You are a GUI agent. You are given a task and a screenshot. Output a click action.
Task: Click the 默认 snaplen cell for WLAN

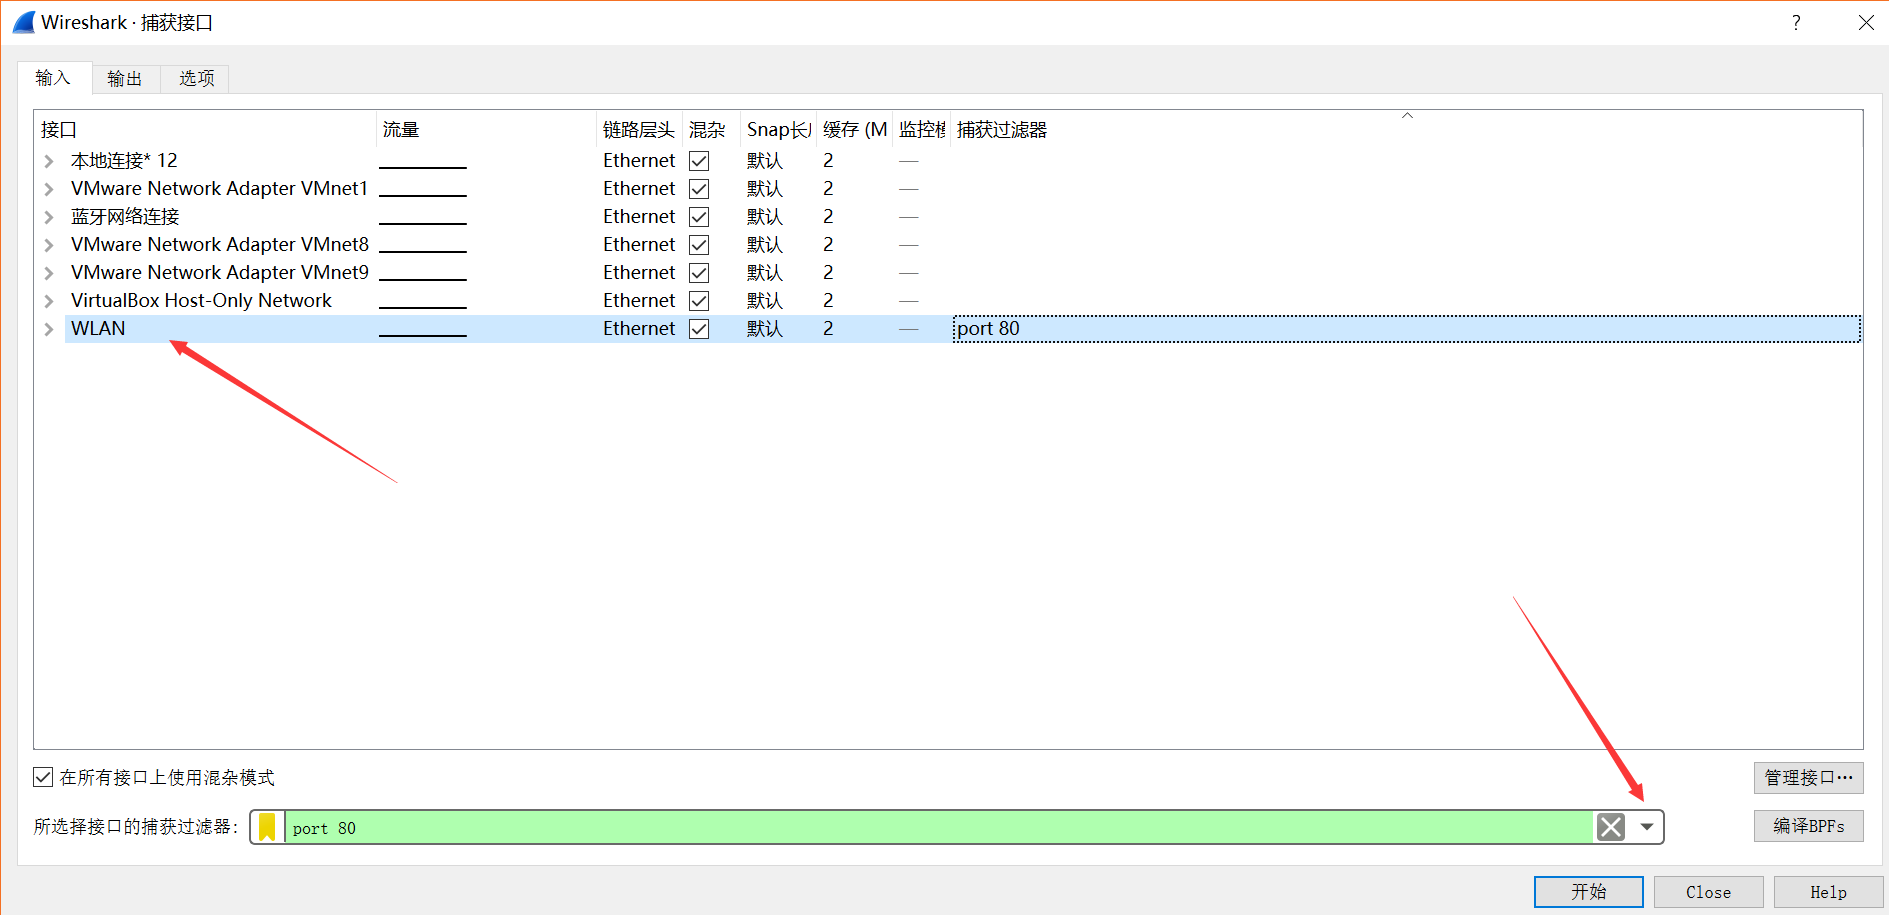click(765, 329)
